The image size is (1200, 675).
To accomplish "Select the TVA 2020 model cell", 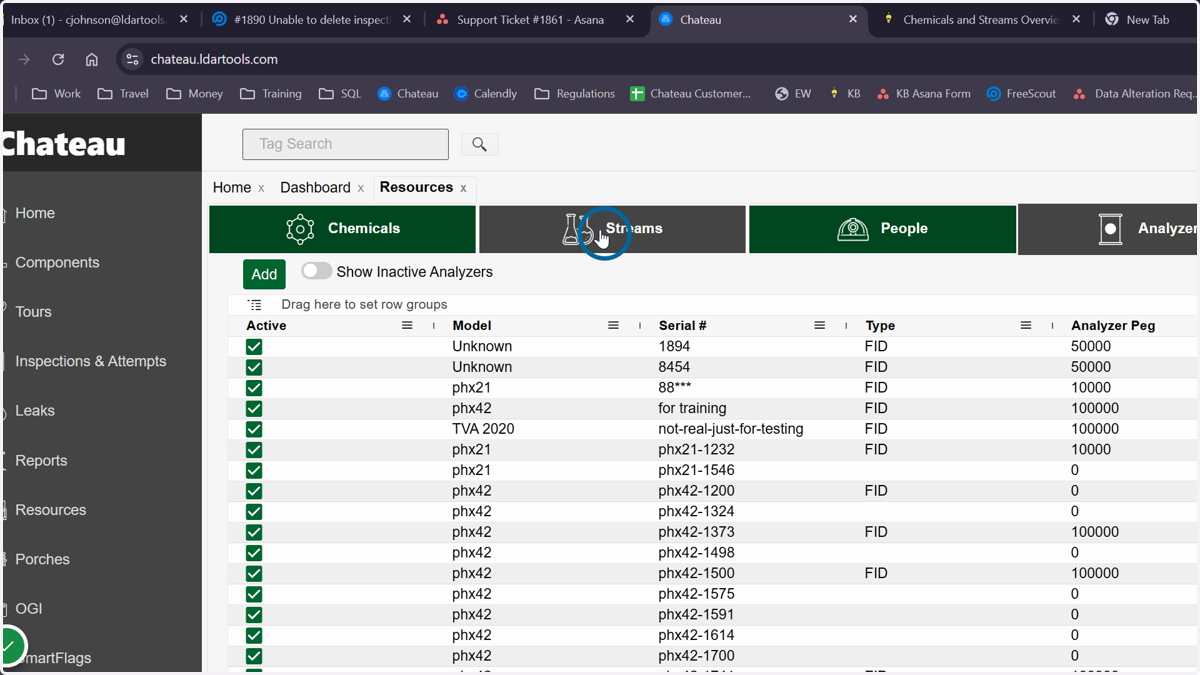I will pyautogui.click(x=483, y=429).
